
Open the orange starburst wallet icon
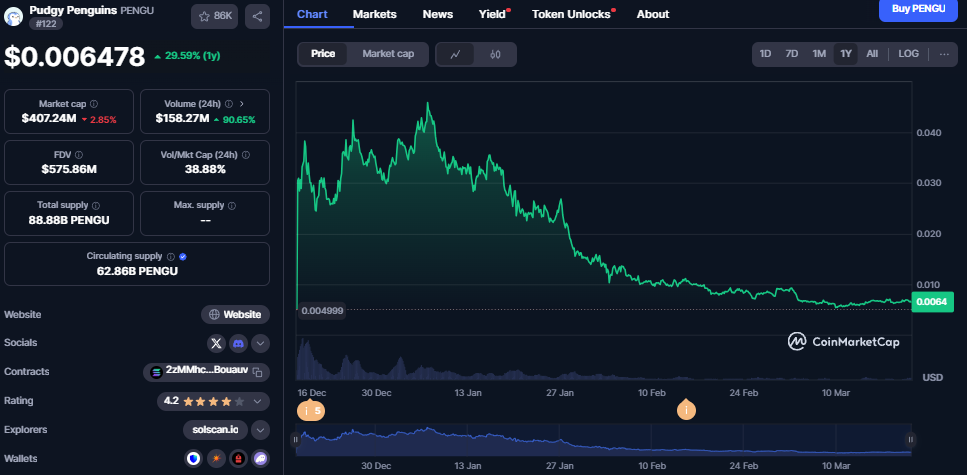216,458
